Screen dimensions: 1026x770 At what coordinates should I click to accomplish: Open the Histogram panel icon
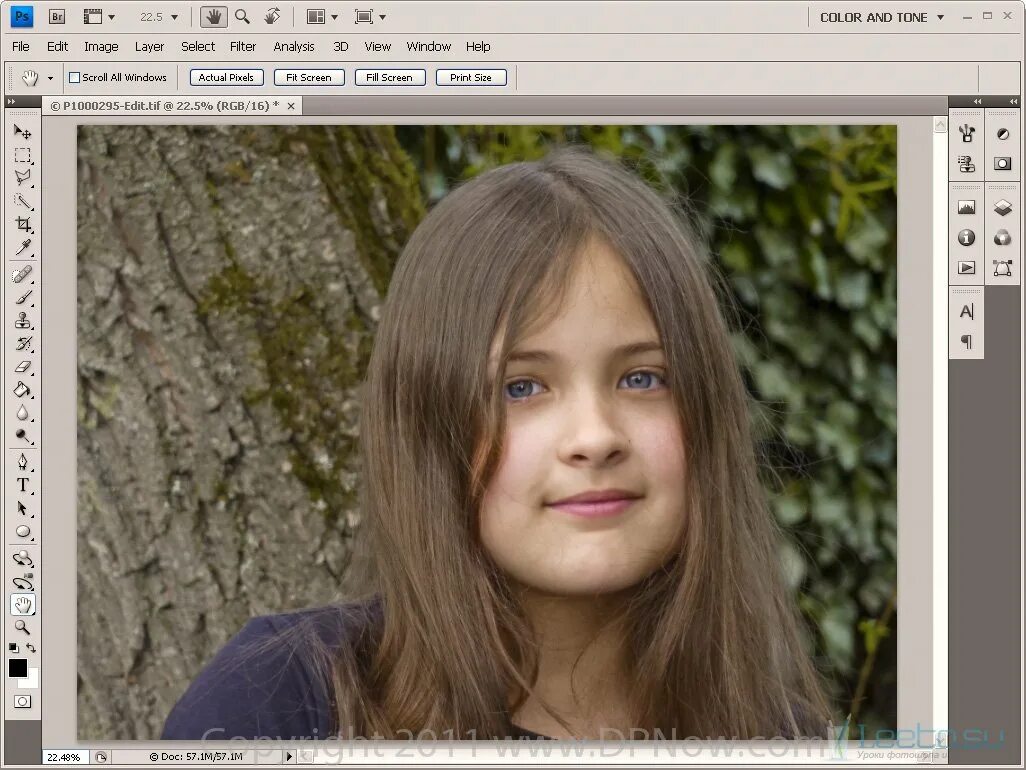click(x=966, y=208)
